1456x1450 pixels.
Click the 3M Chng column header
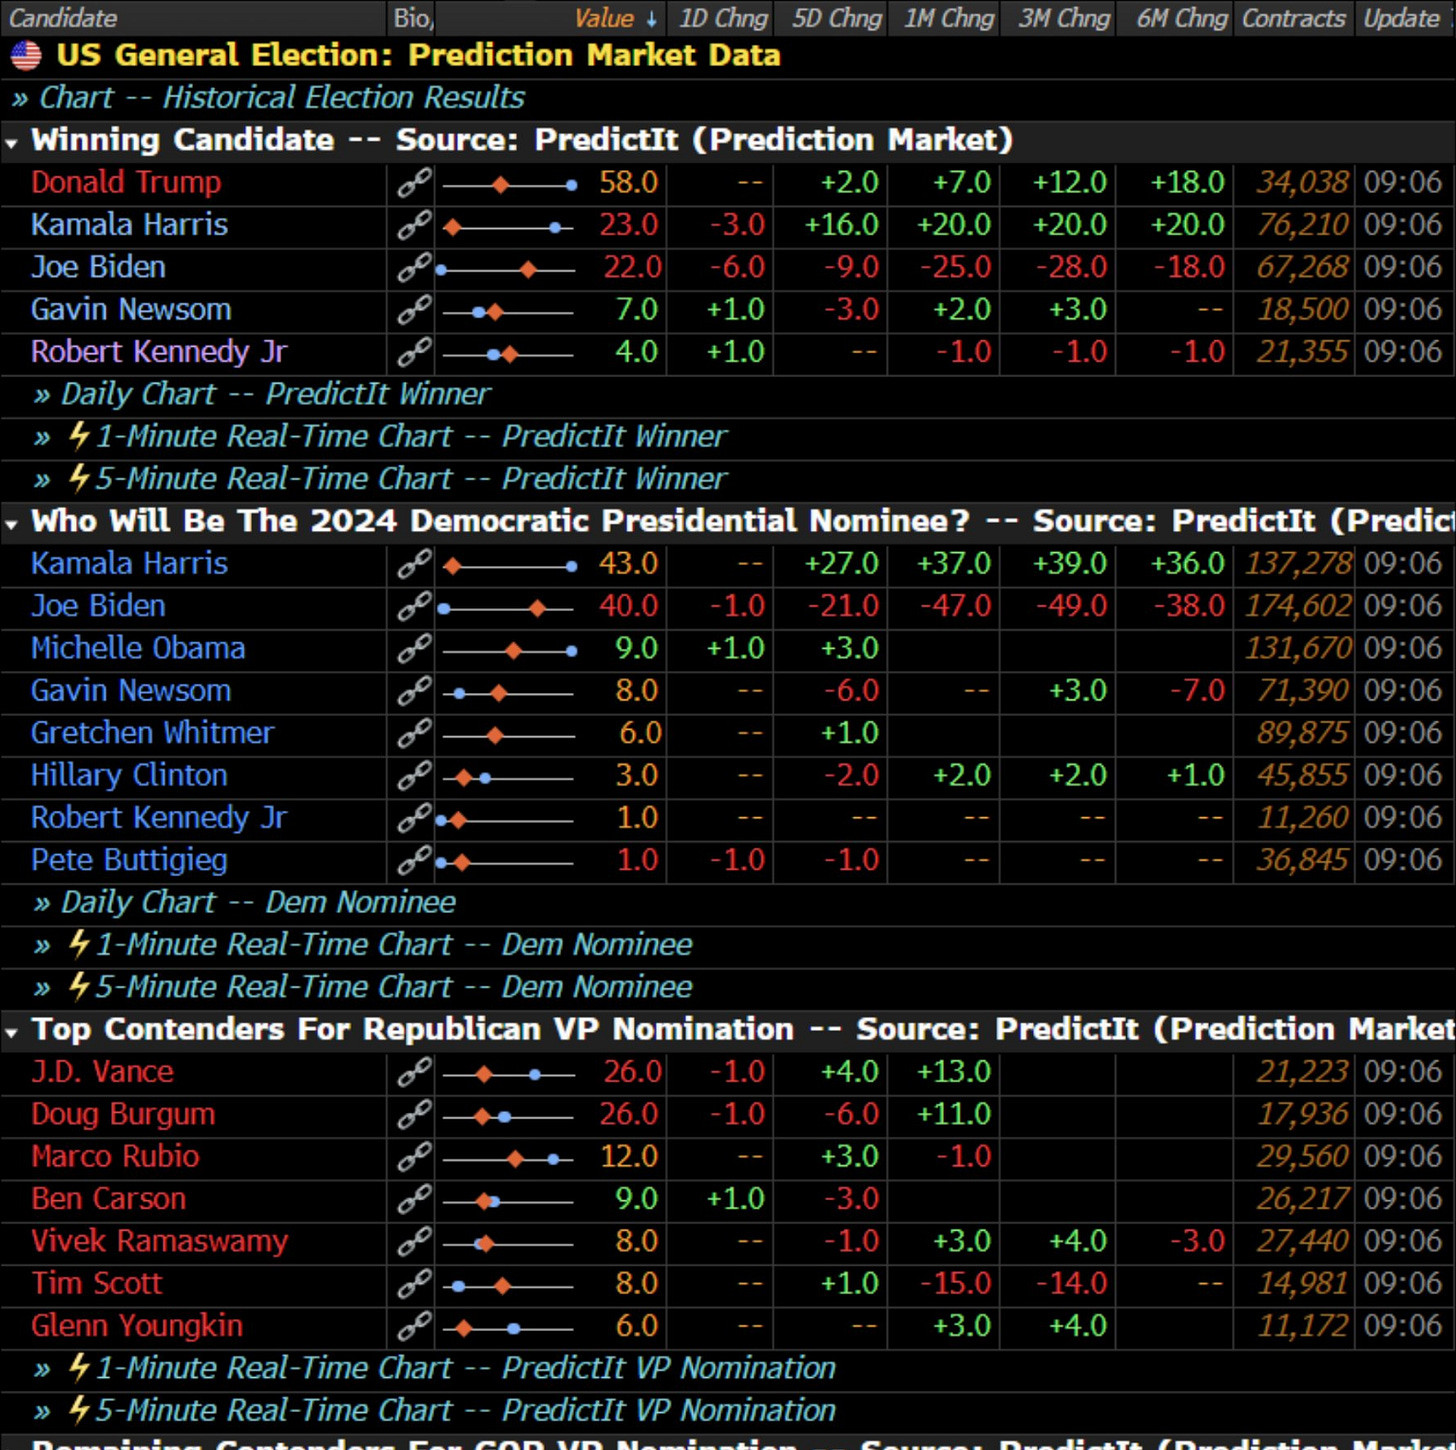(1064, 18)
